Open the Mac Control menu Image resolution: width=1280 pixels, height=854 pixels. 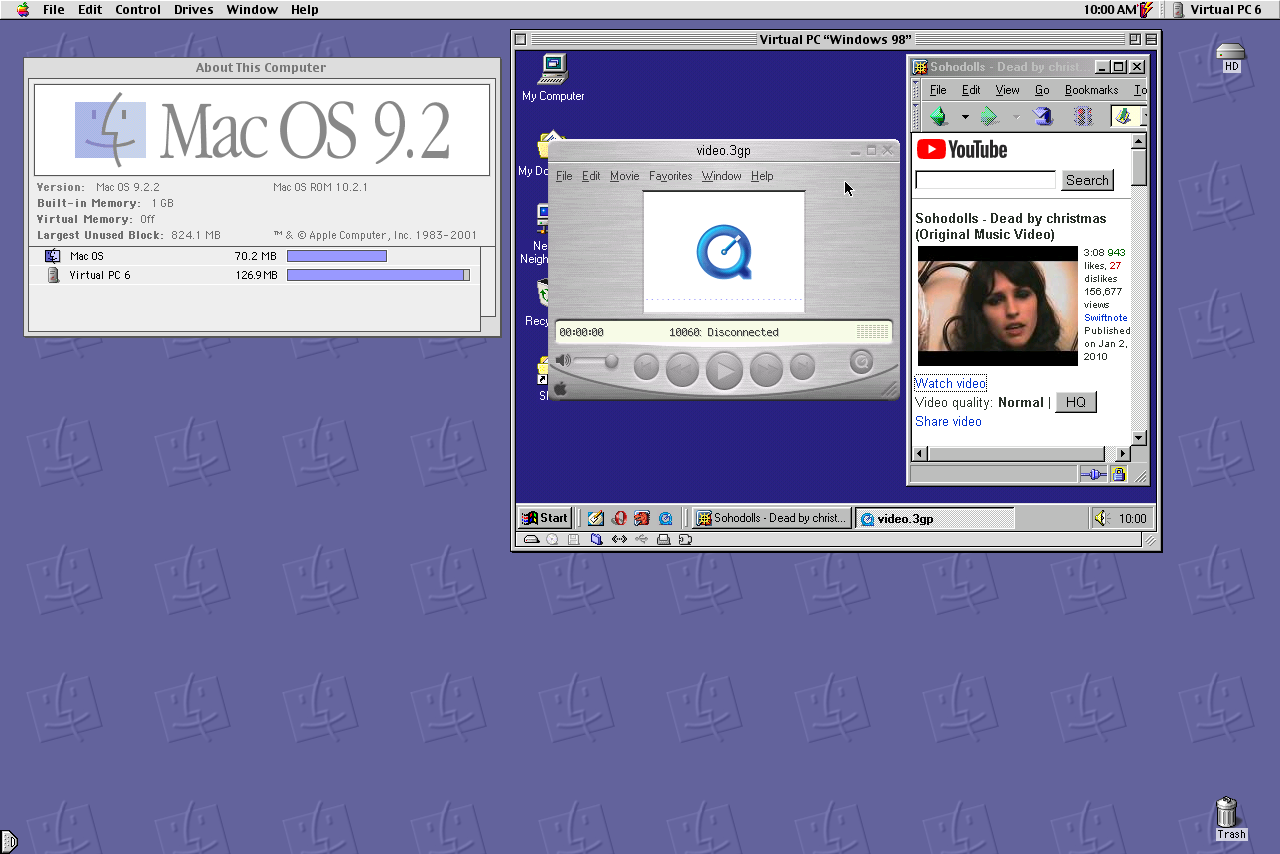click(x=138, y=9)
